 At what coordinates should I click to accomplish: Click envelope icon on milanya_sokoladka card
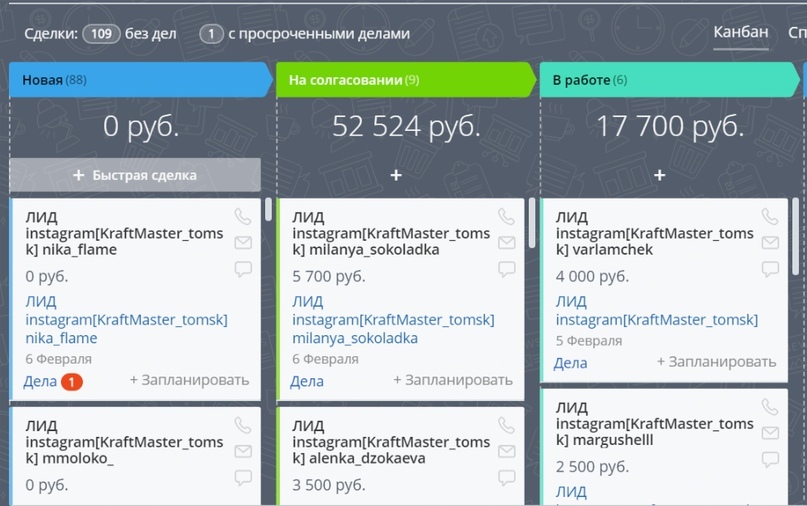pos(506,242)
